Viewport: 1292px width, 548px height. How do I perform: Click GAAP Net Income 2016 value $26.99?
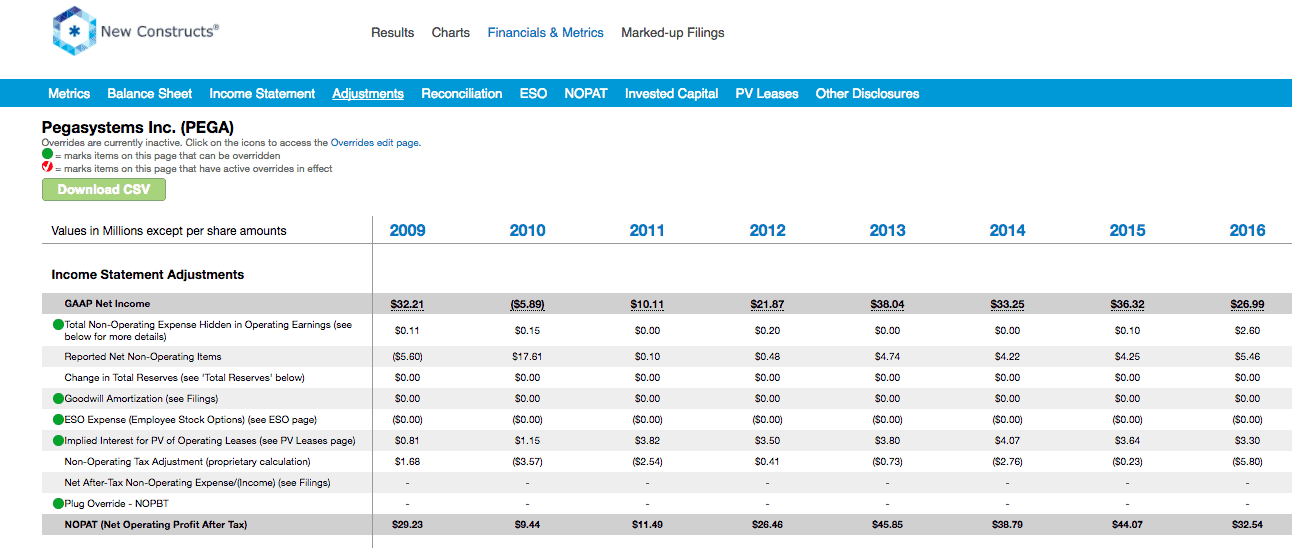(x=1247, y=304)
